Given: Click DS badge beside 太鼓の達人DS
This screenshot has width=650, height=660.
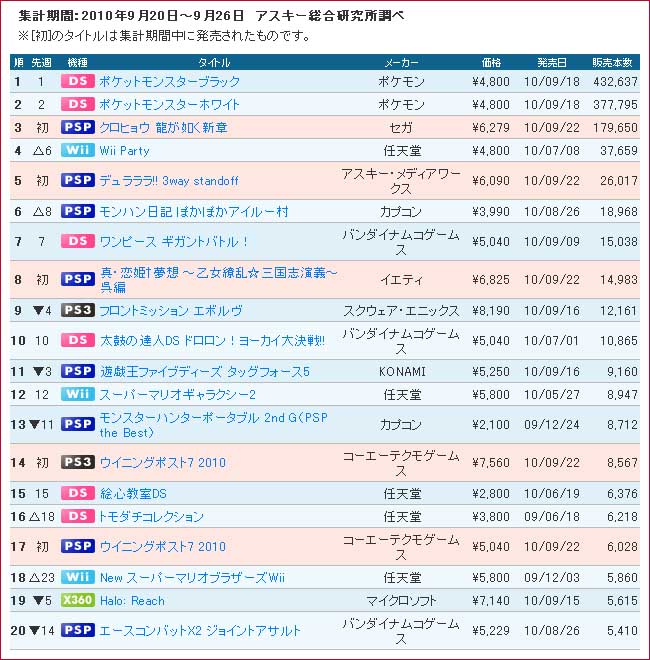Looking at the screenshot, I should click(x=78, y=340).
